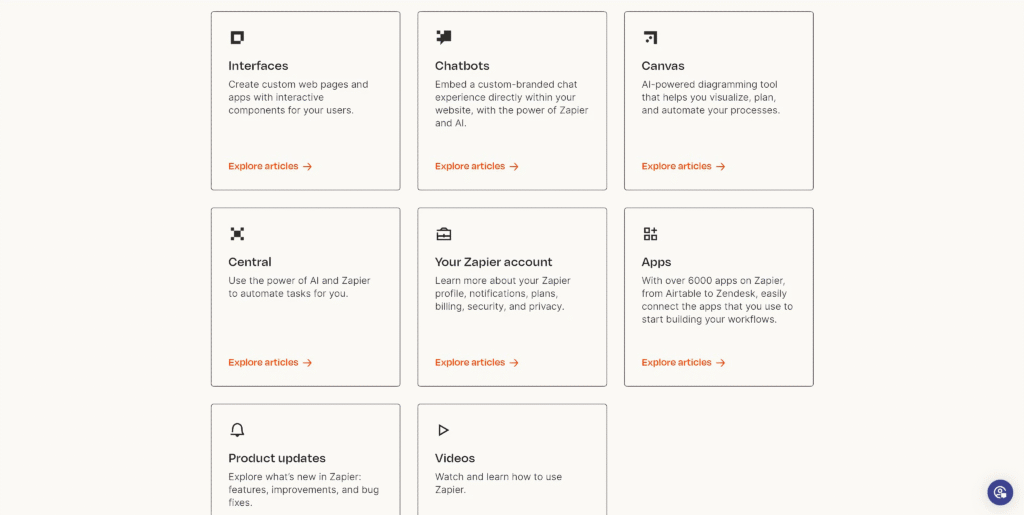The width and height of the screenshot is (1024, 515).
Task: Explore articles under Your Zapier account
Action: pyautogui.click(x=477, y=362)
